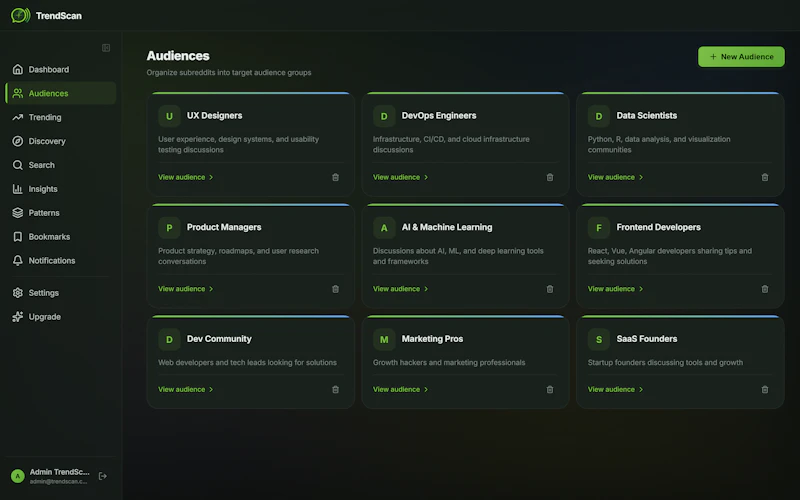Click the D badge on DevOps Engineers
This screenshot has height=500, width=800.
384,116
